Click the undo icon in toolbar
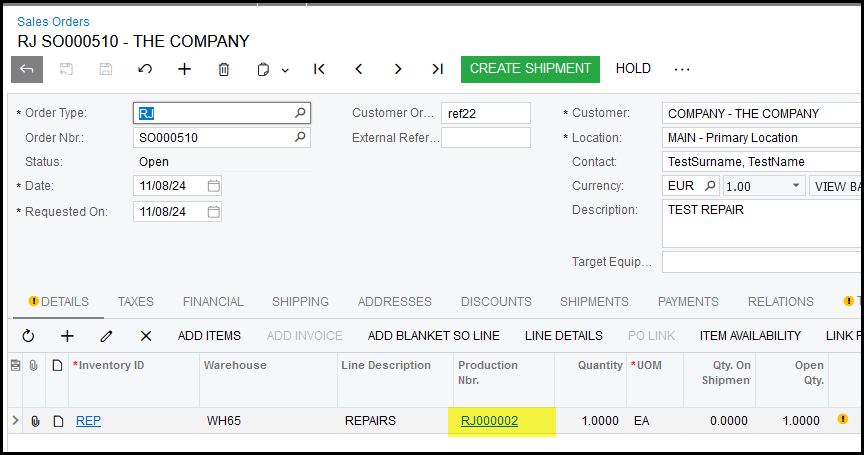Screen dimensions: 864x455 145,69
